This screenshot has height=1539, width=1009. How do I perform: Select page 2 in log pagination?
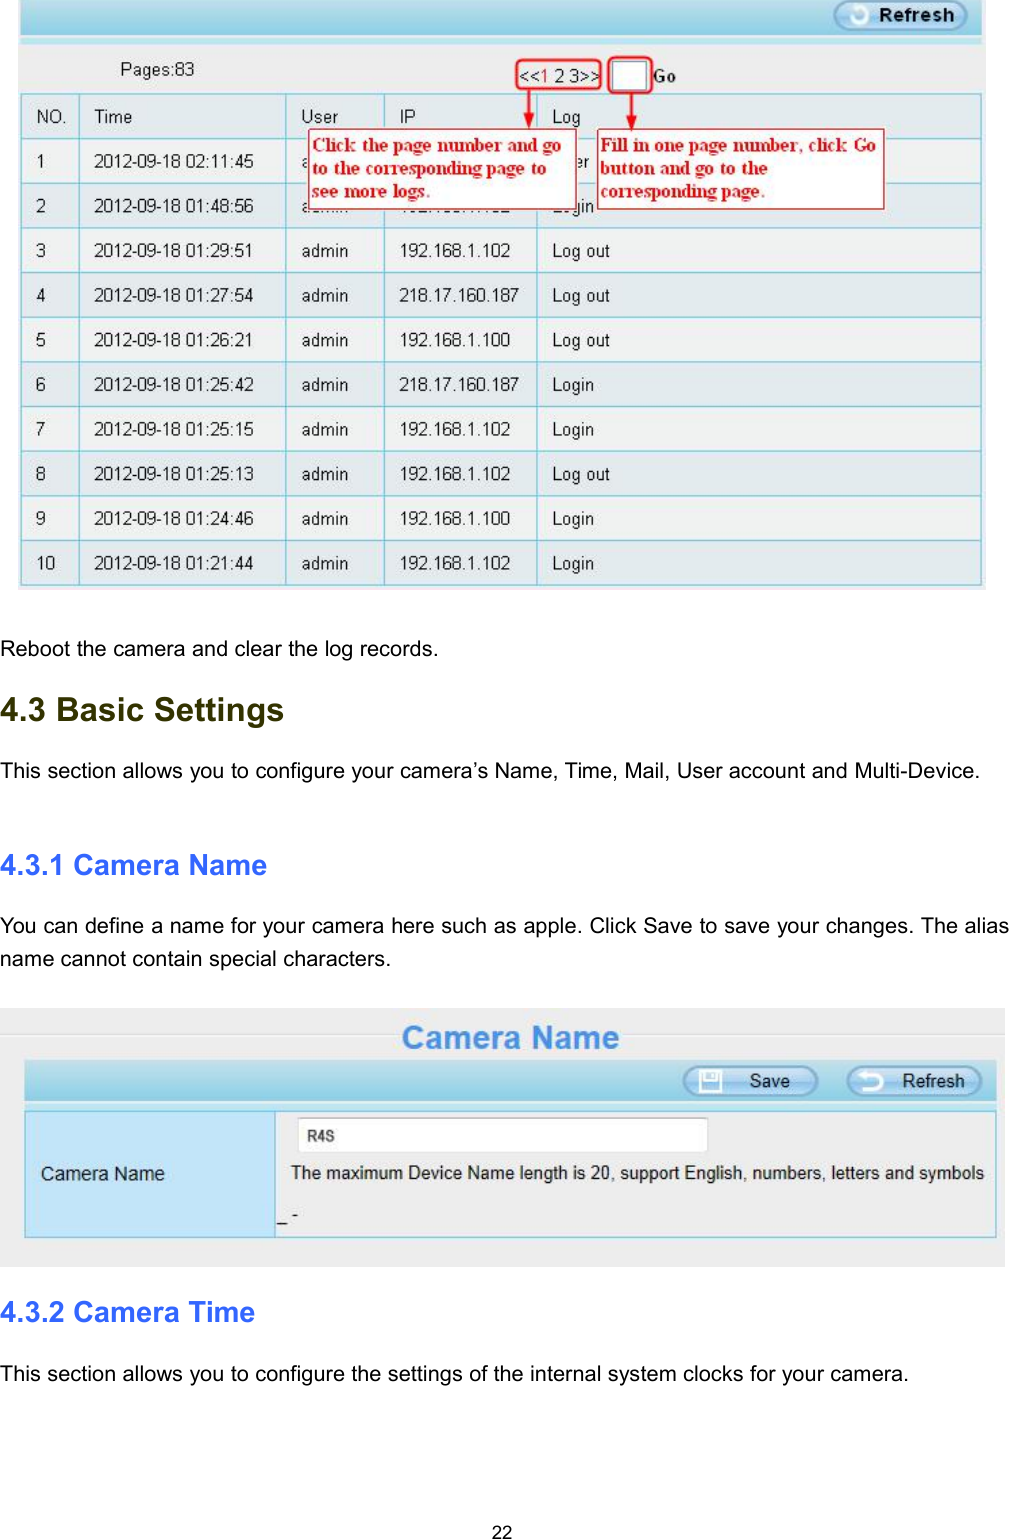tap(559, 75)
